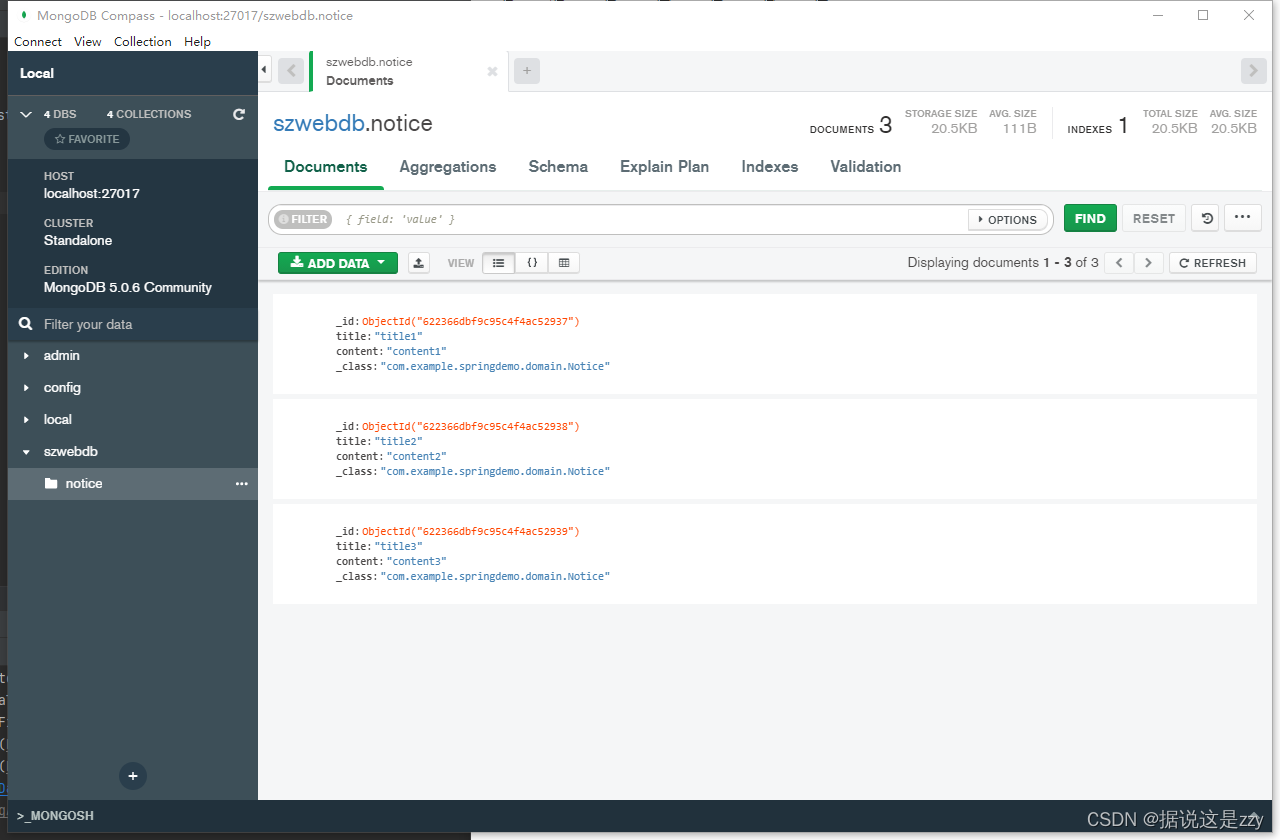The height and width of the screenshot is (840, 1280).
Task: Click the MongoDB 5.0.6 Community edition text
Action: (128, 288)
